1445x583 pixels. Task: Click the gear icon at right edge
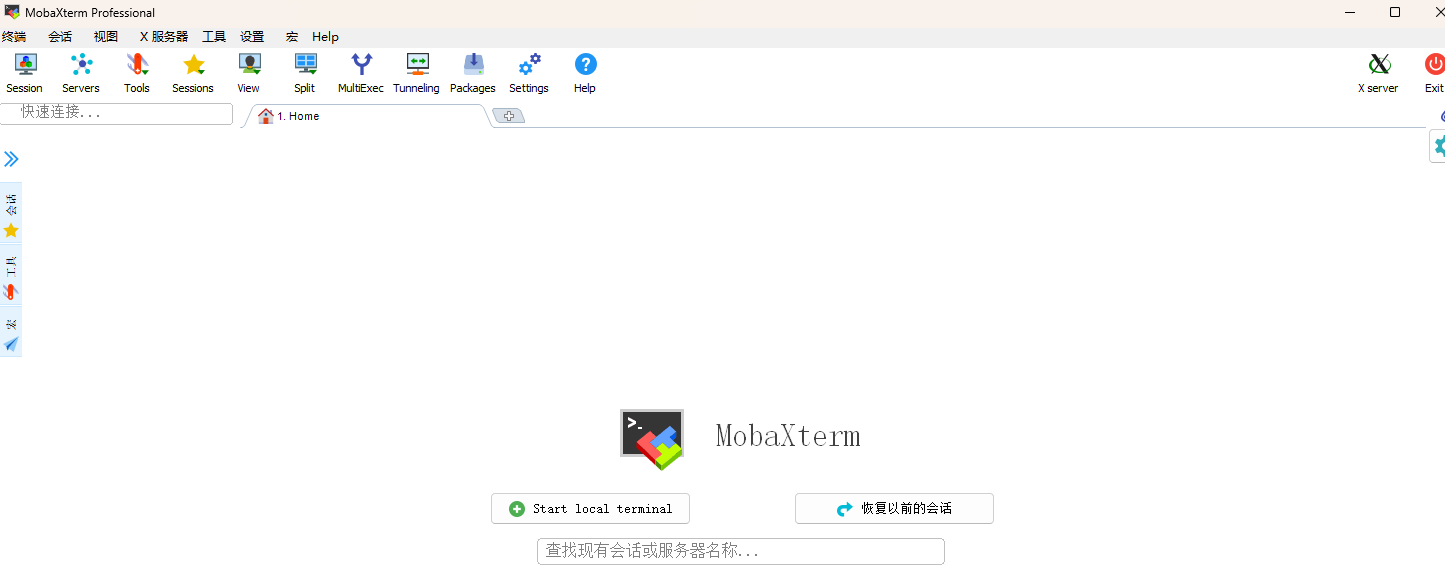(1439, 146)
